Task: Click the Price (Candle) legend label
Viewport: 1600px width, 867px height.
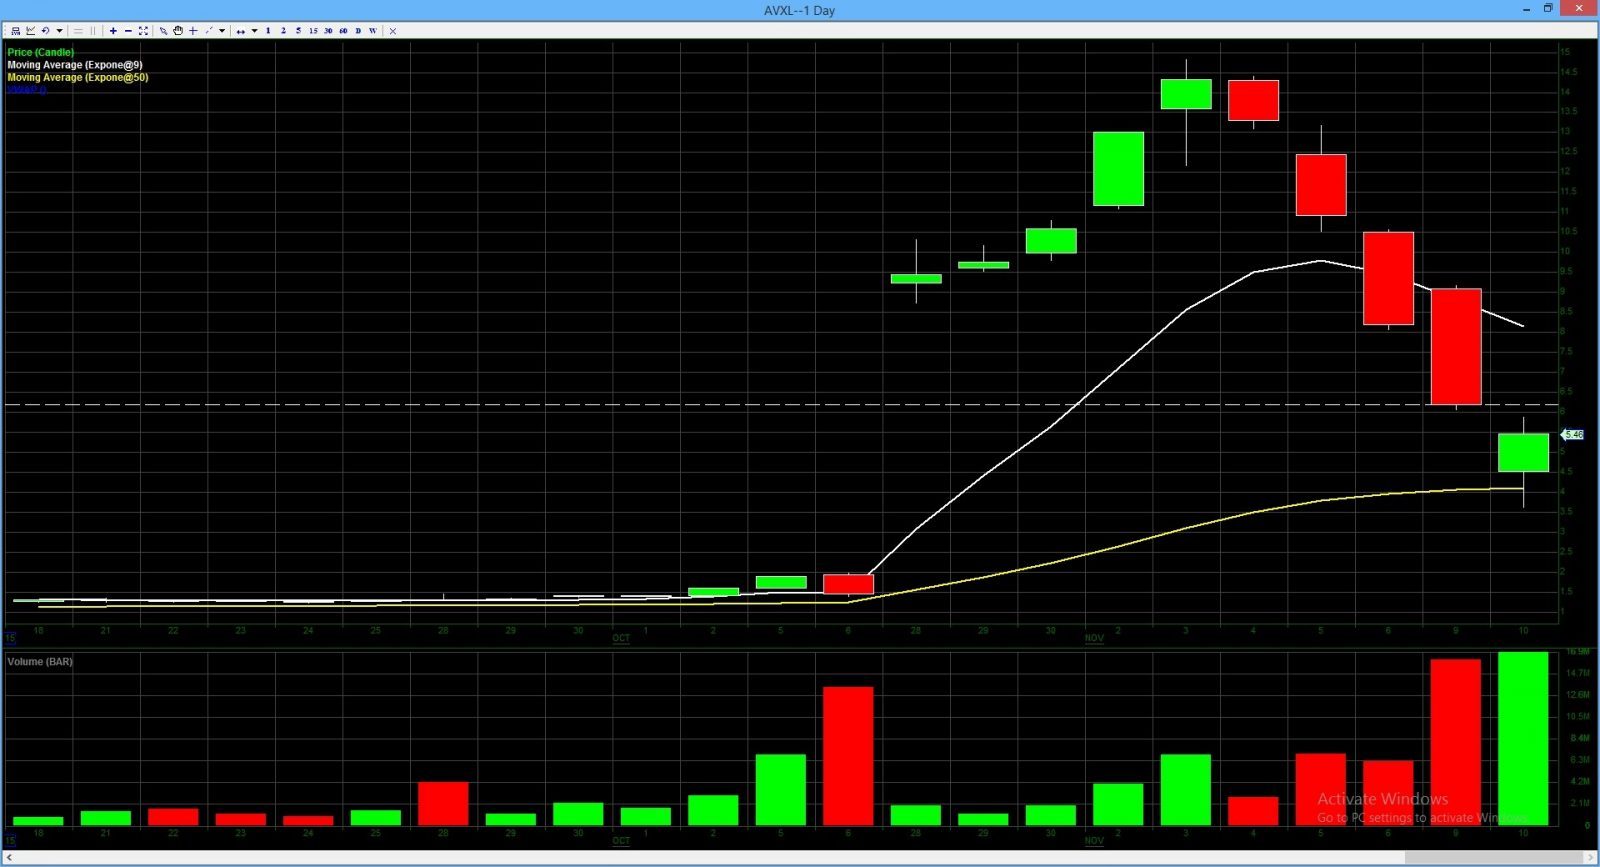Action: (x=41, y=52)
